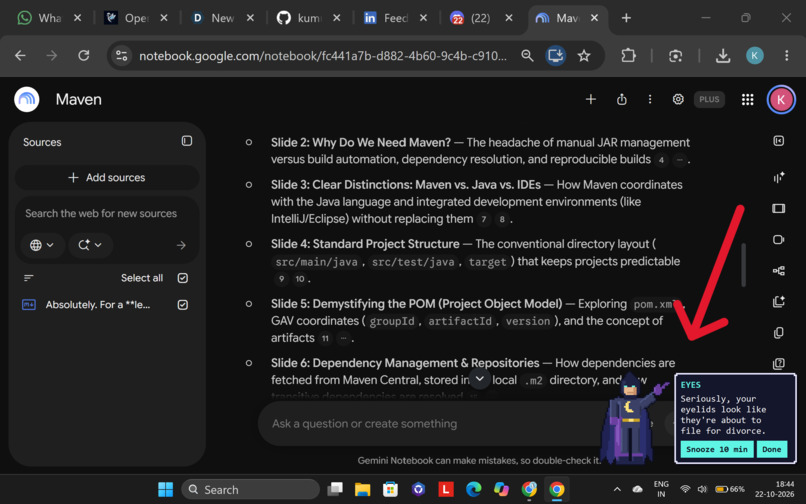Open the Google apps grid
Image resolution: width=806 pixels, height=504 pixels.
click(x=747, y=99)
